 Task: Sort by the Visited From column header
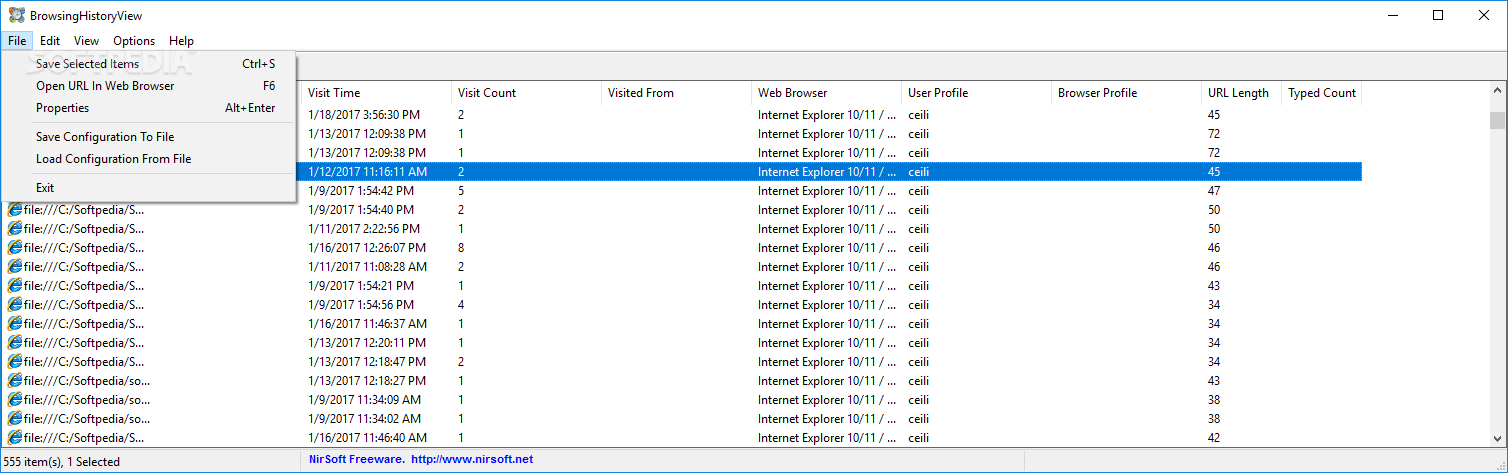coord(676,93)
